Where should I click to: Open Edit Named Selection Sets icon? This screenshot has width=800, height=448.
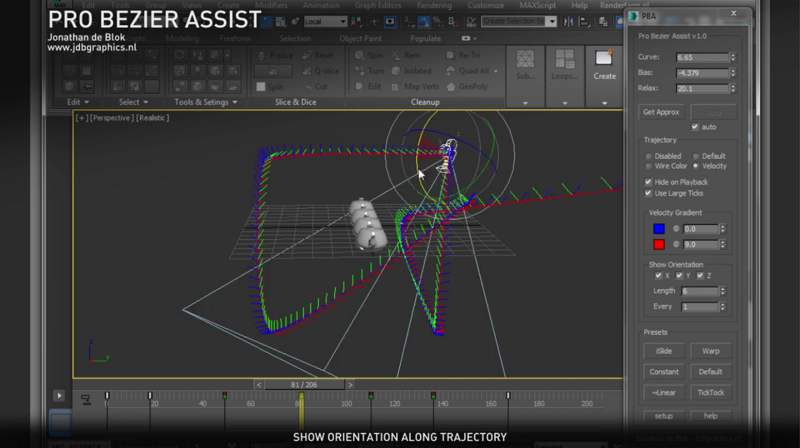click(470, 21)
